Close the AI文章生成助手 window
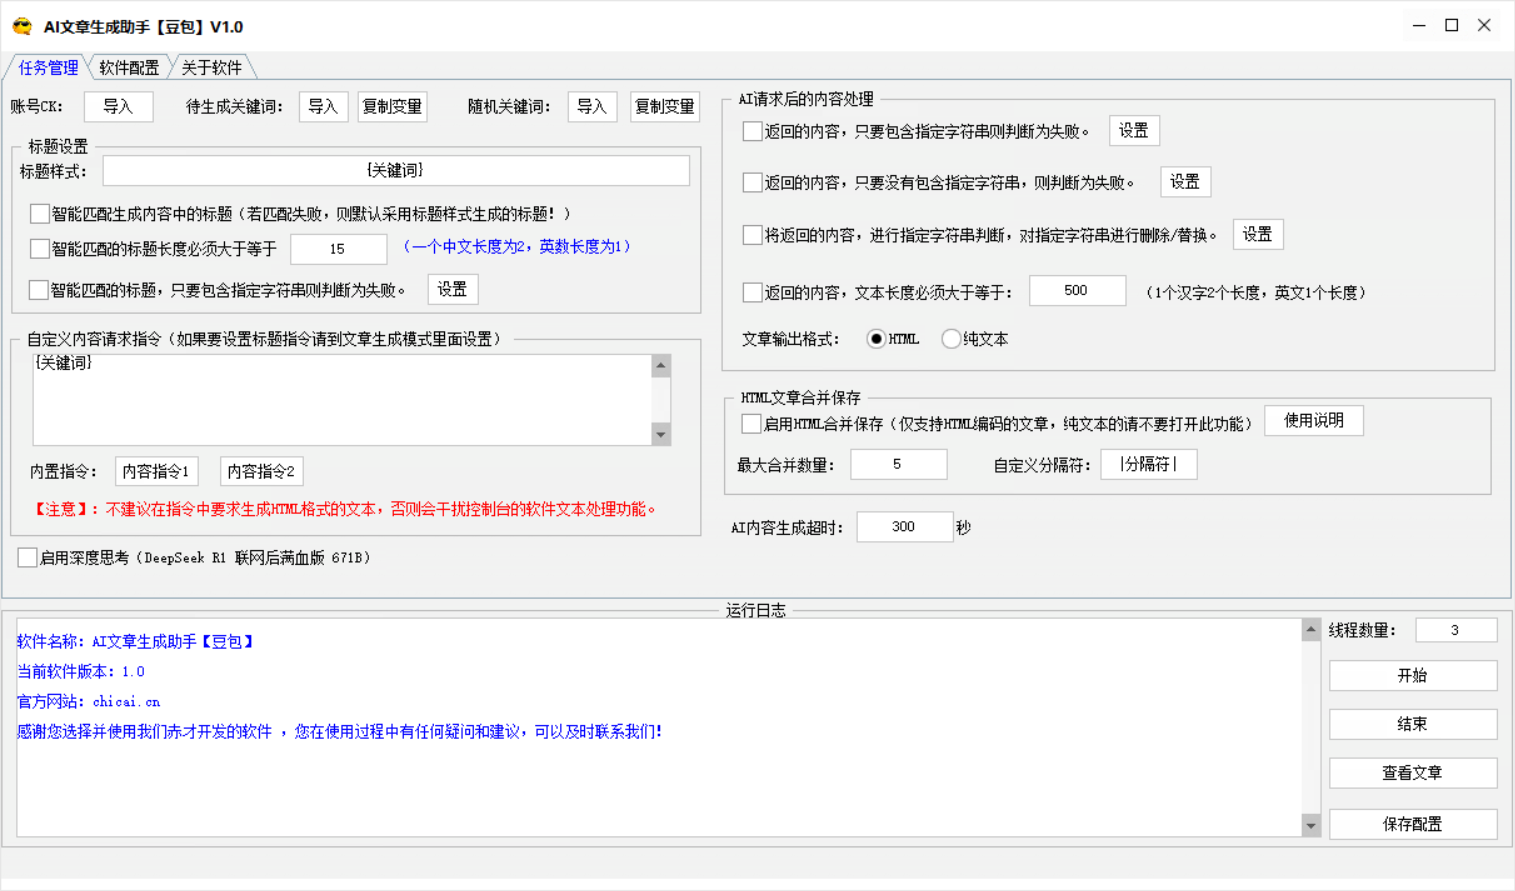 coord(1484,26)
